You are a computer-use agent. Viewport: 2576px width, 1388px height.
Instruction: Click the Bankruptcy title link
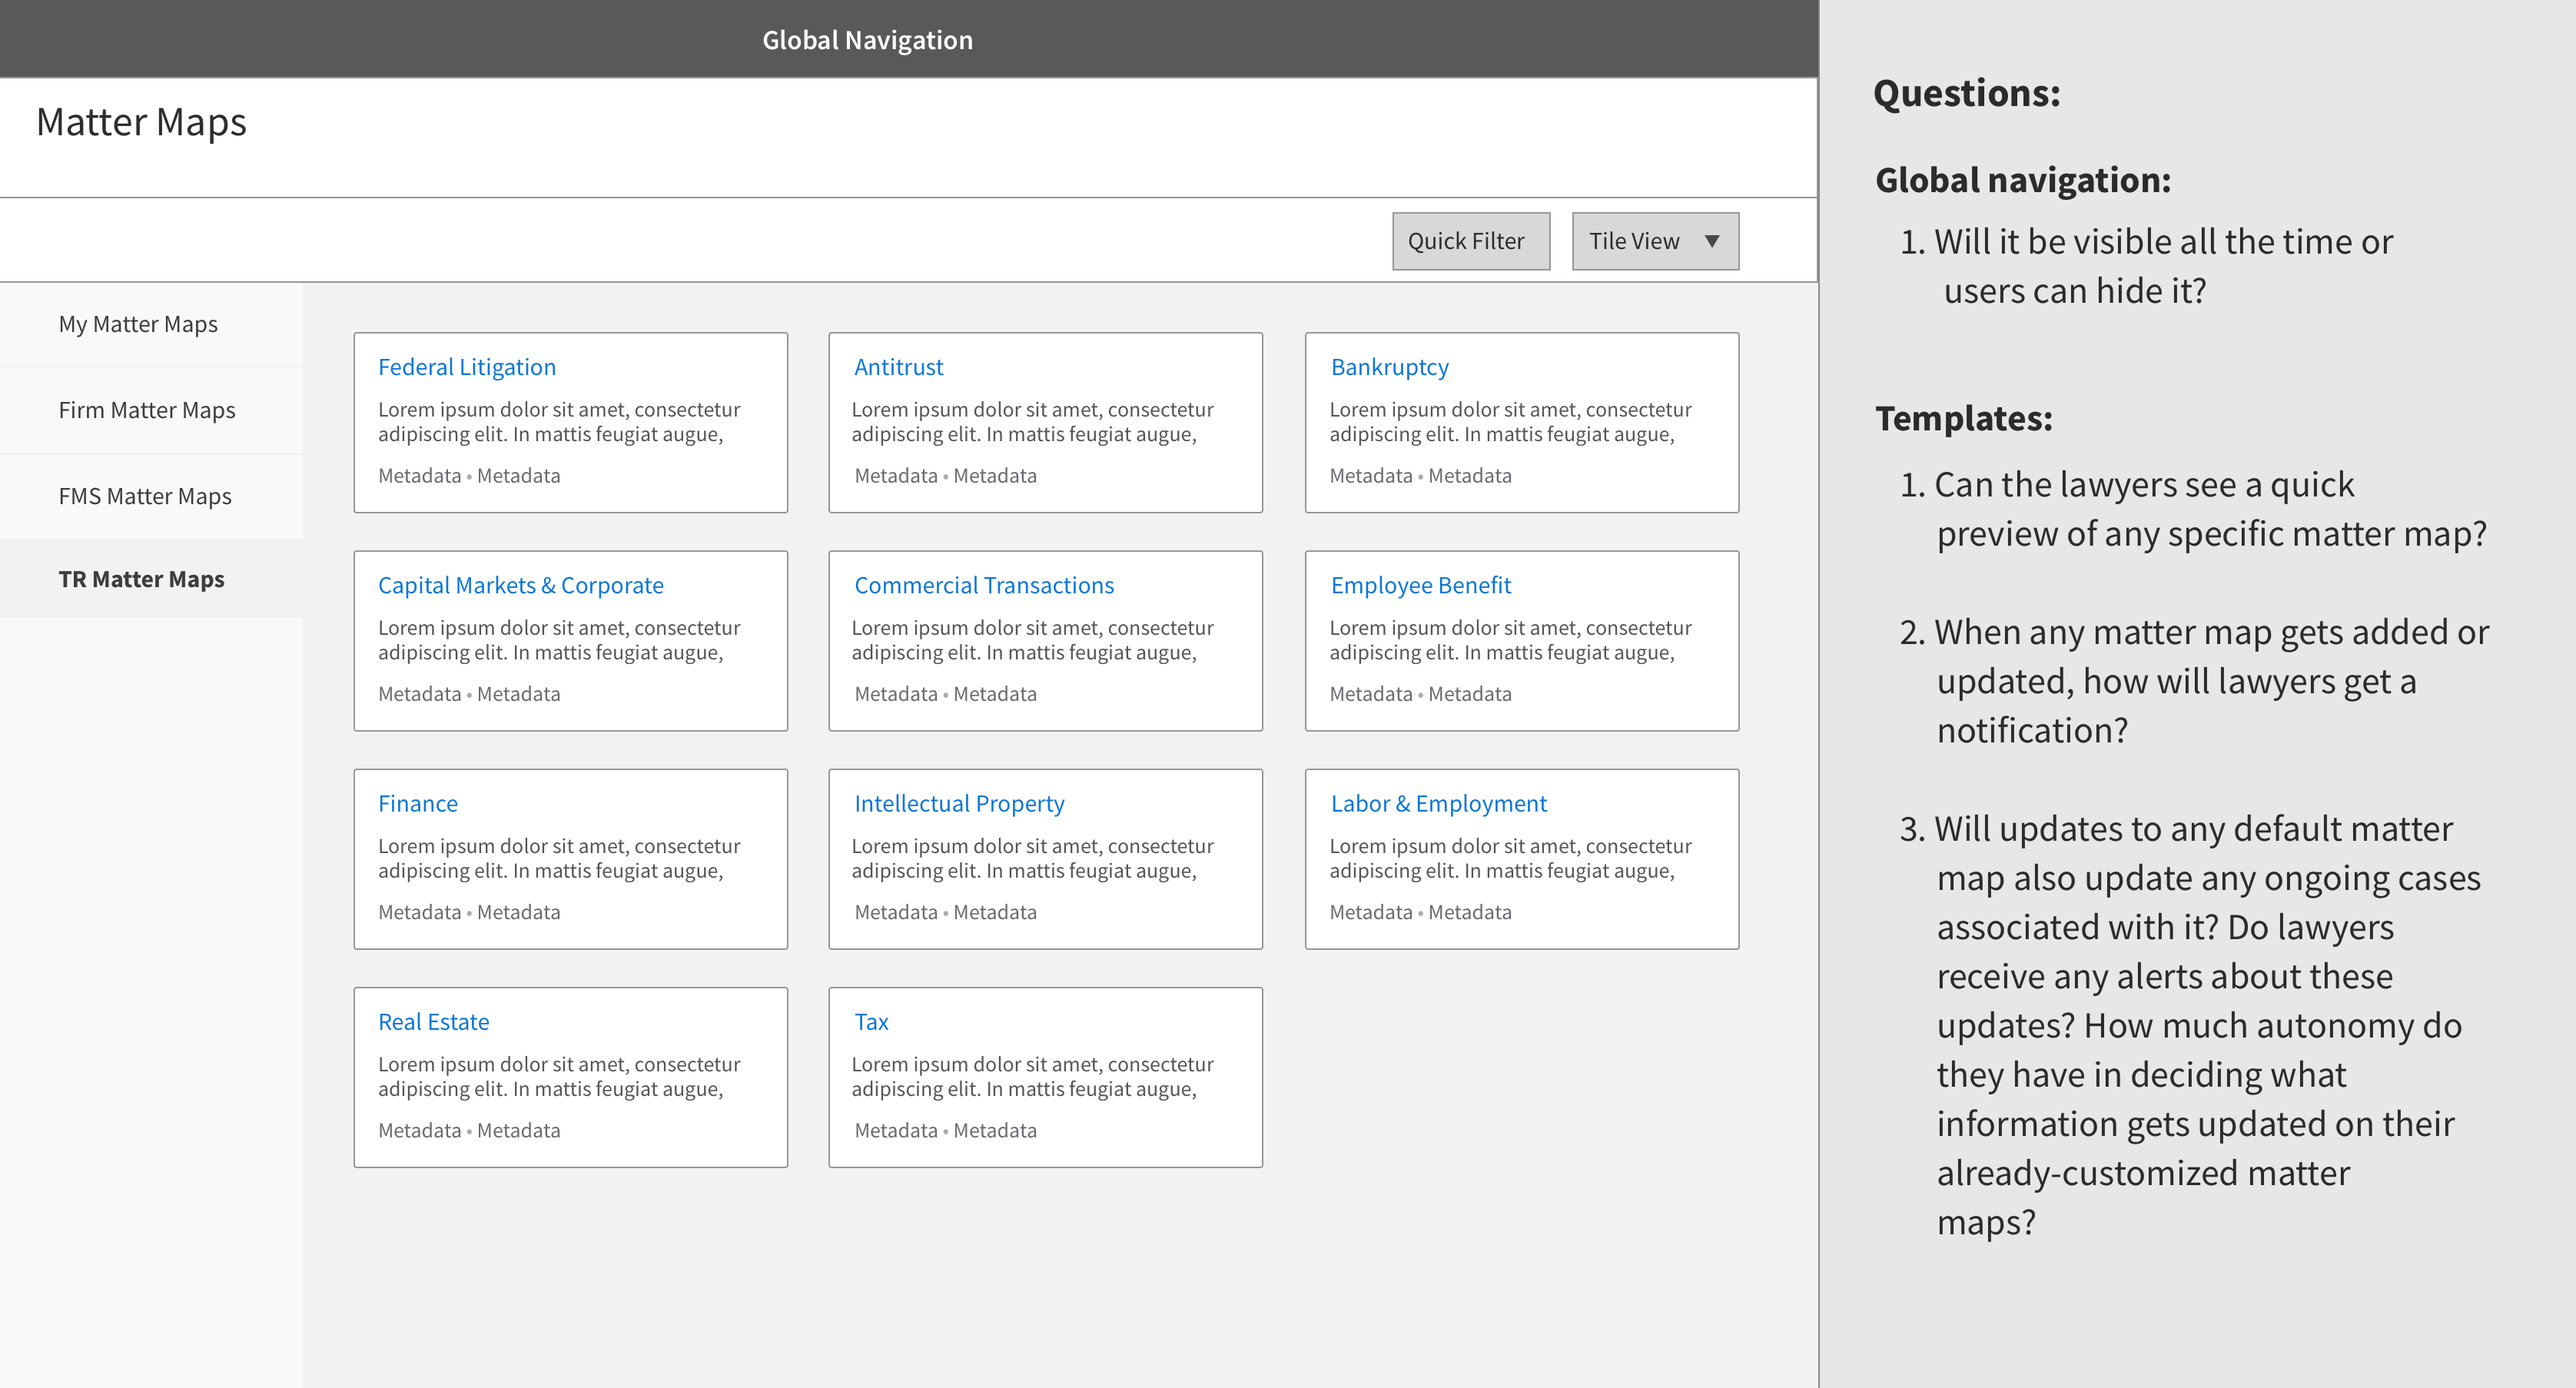1389,367
